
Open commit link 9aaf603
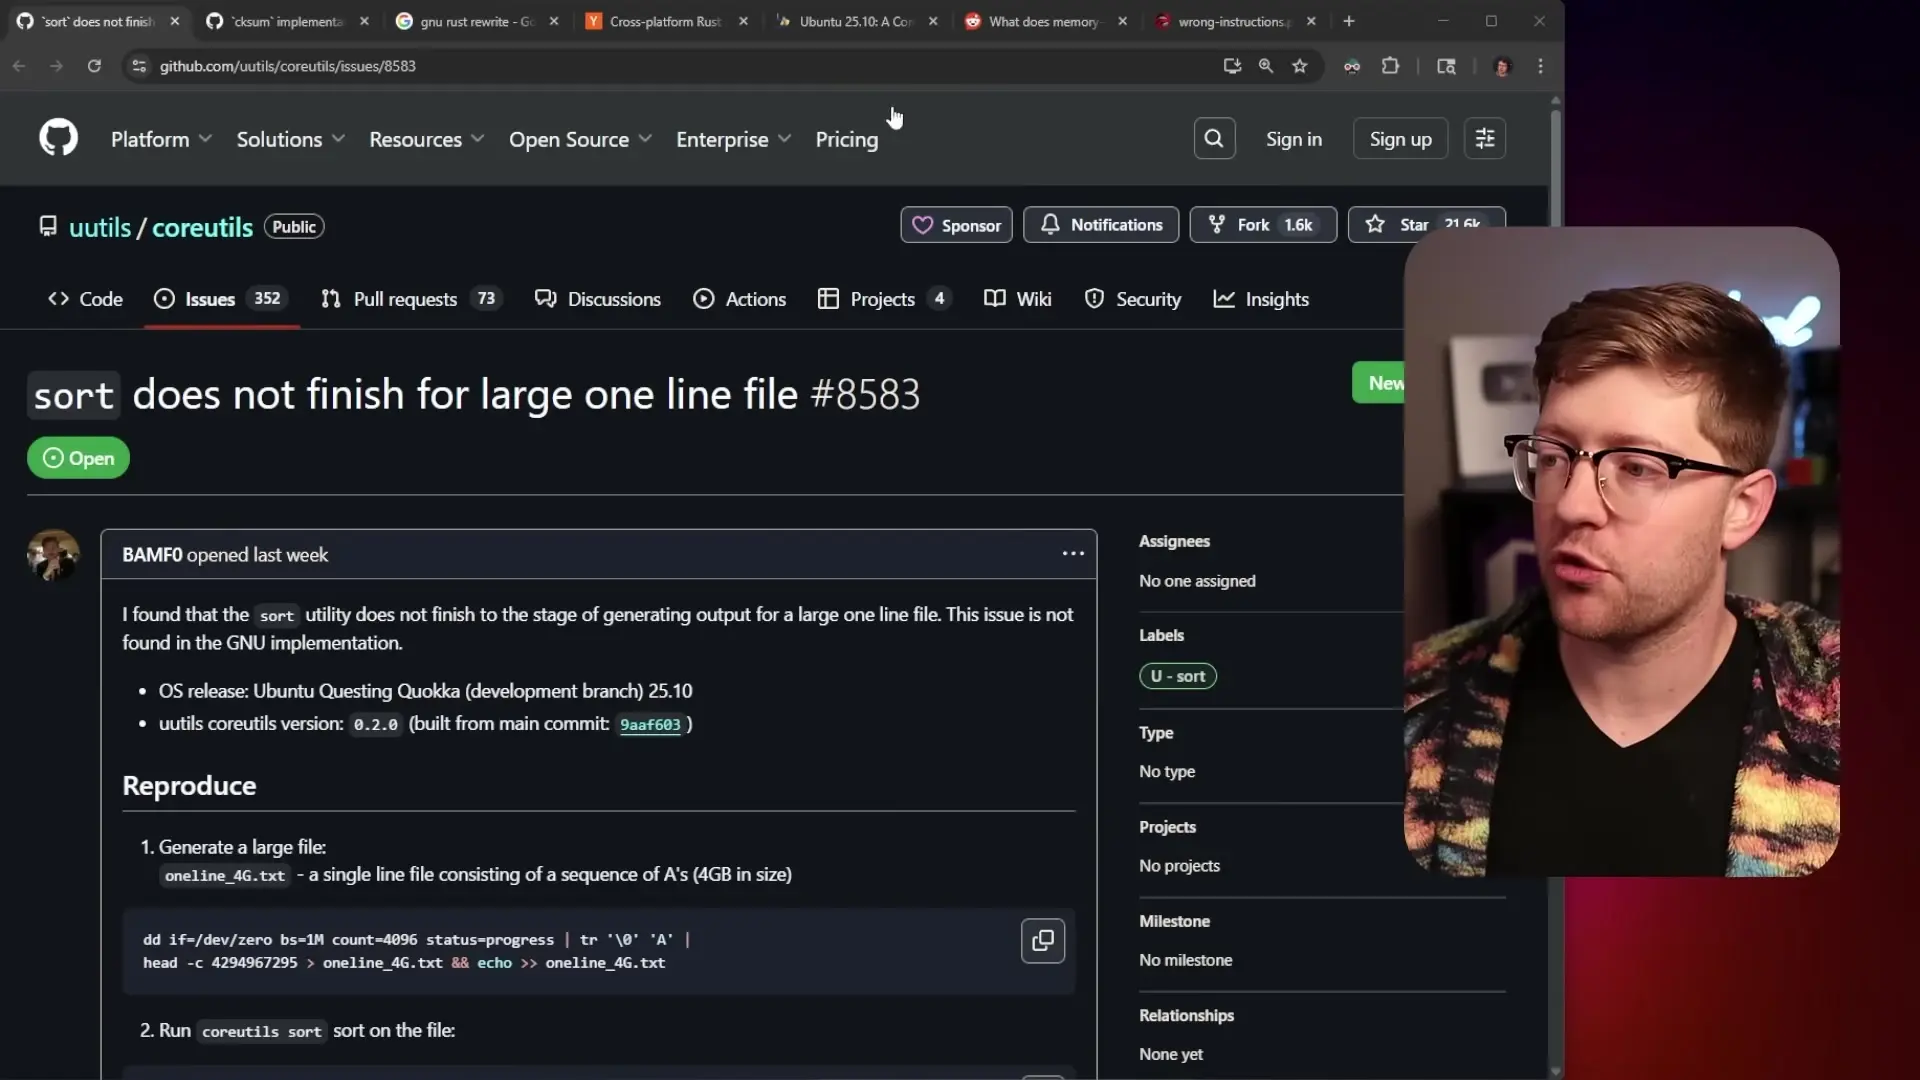(x=650, y=725)
